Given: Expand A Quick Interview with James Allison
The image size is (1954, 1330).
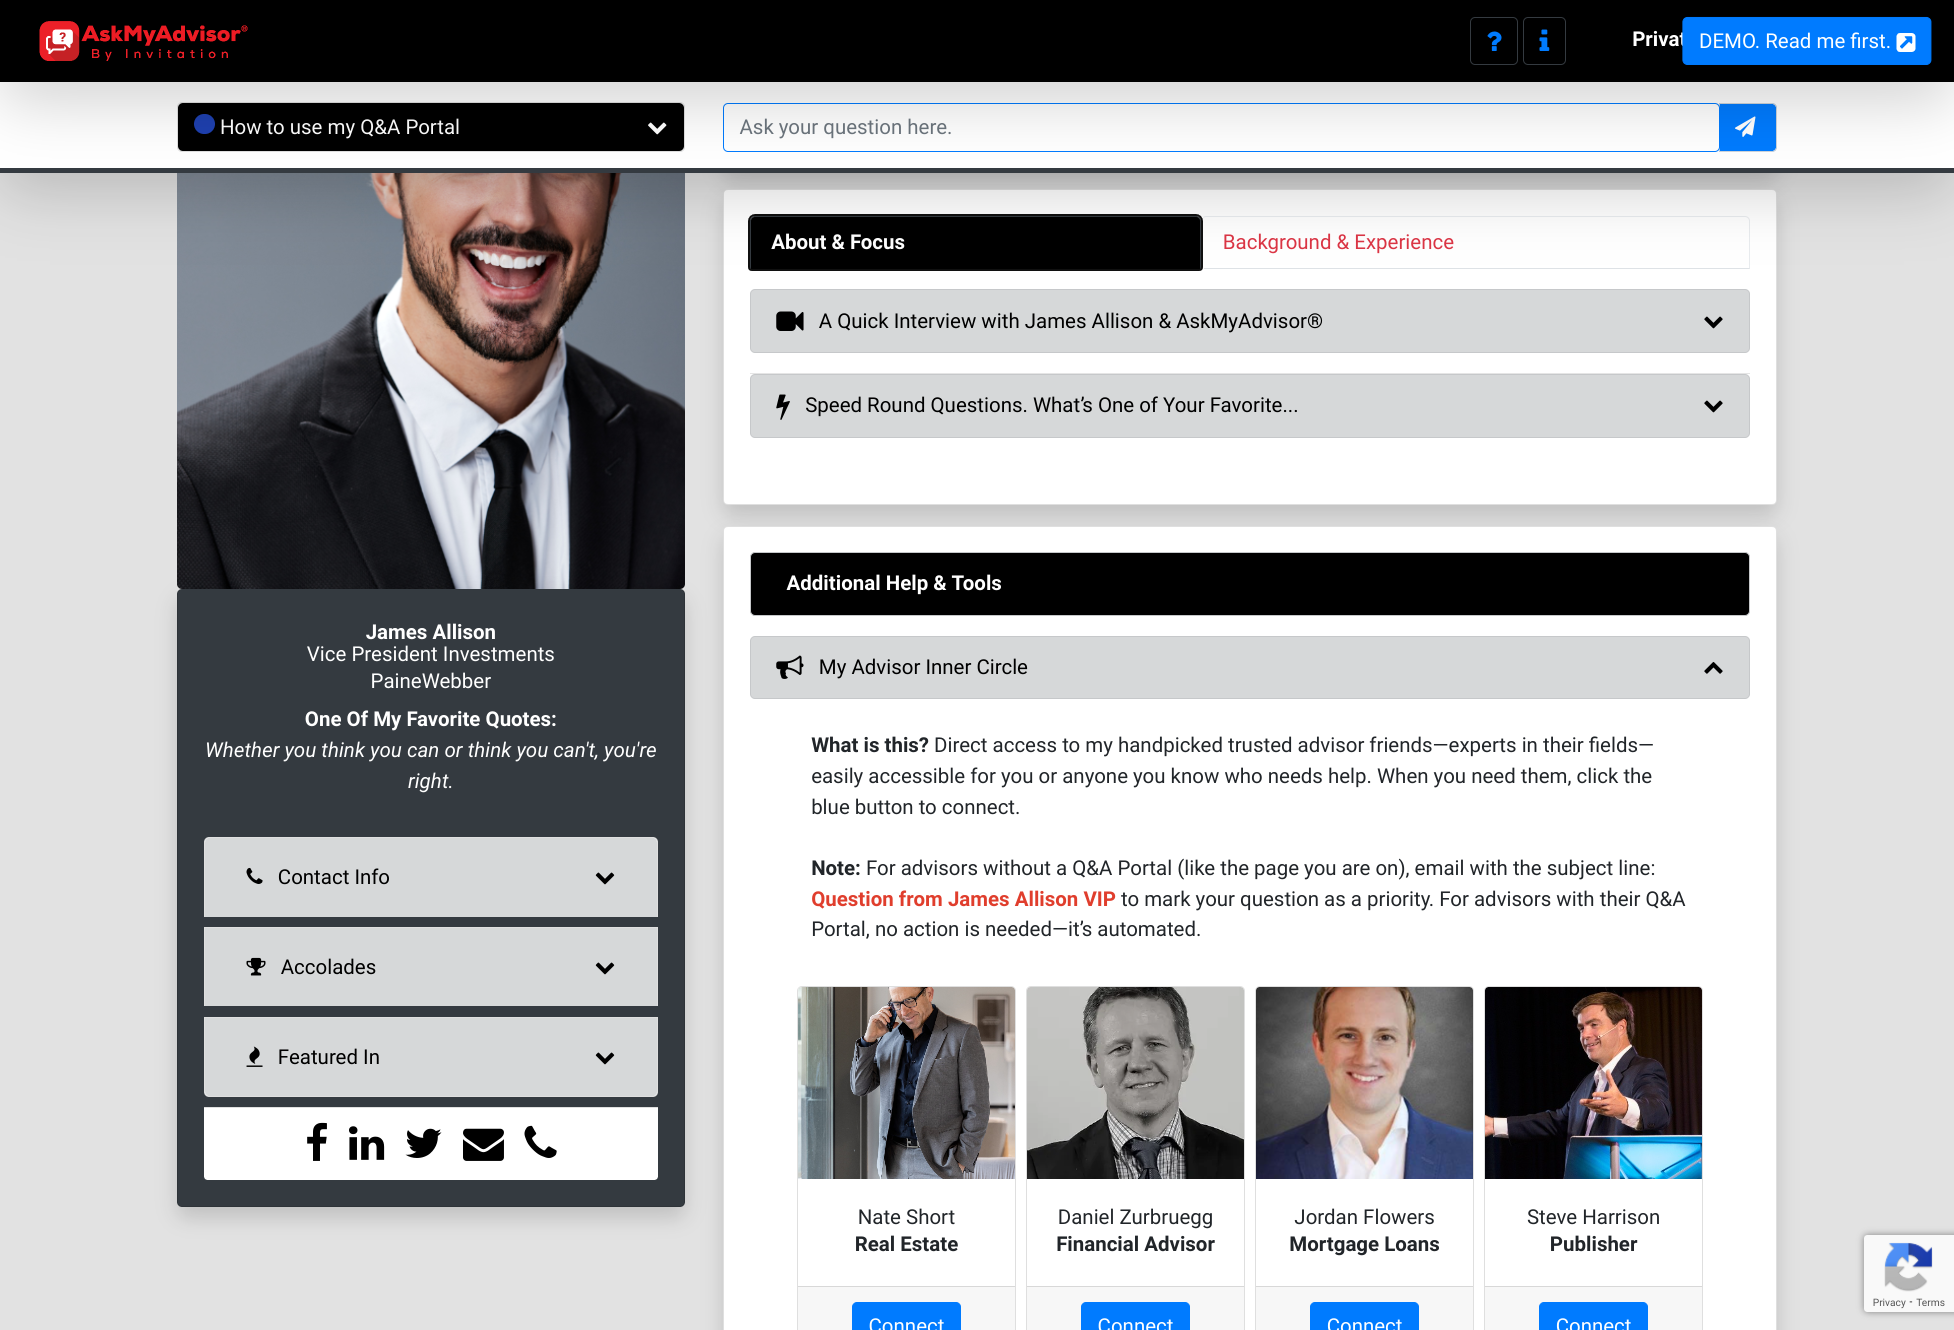Looking at the screenshot, I should 1250,321.
